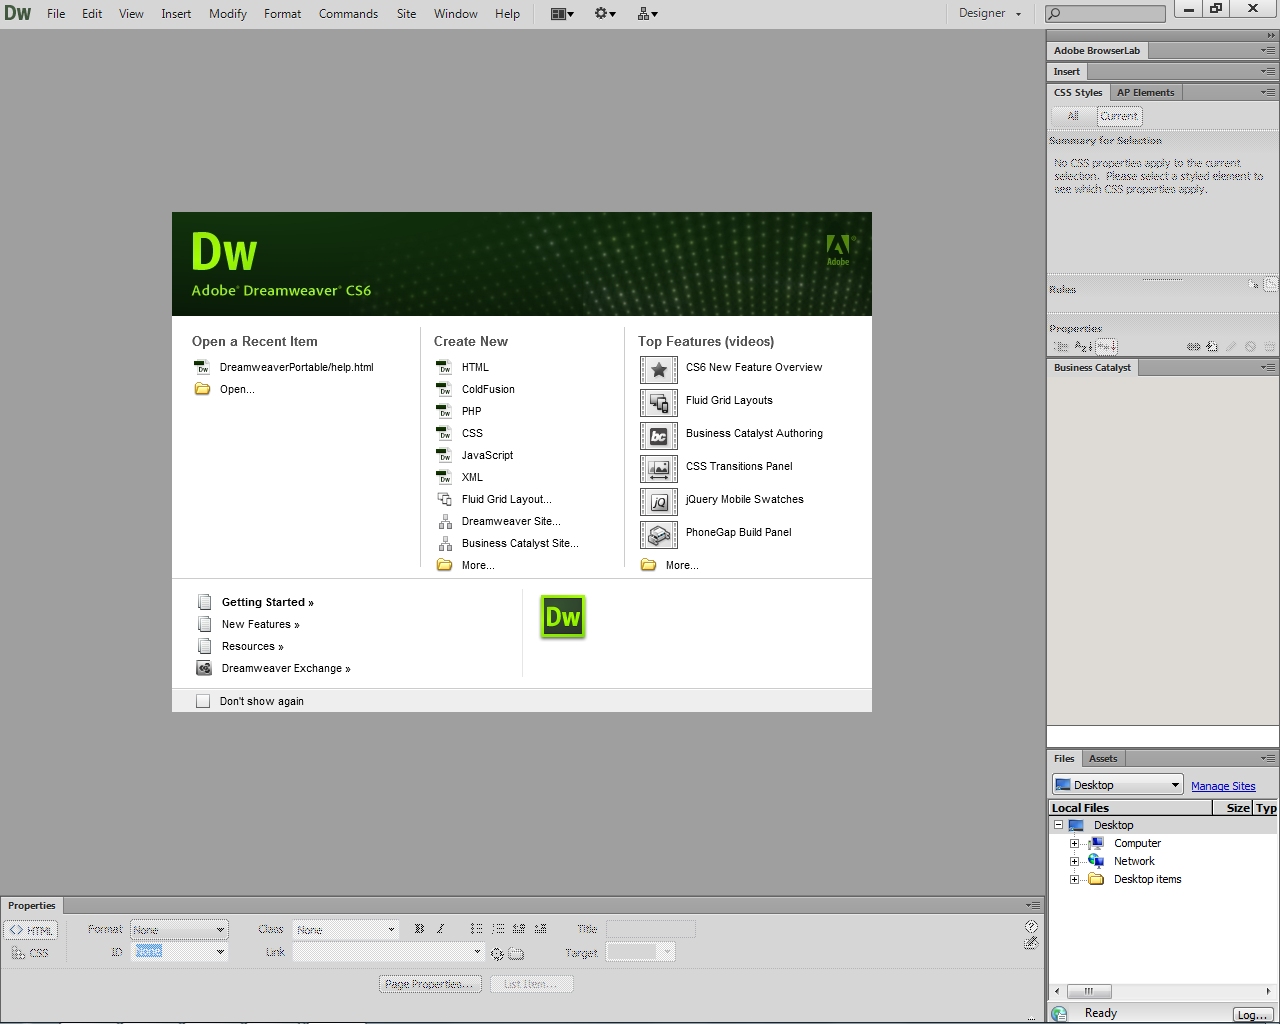The height and width of the screenshot is (1024, 1280).
Task: Click the Bold icon in Properties
Action: (x=419, y=929)
